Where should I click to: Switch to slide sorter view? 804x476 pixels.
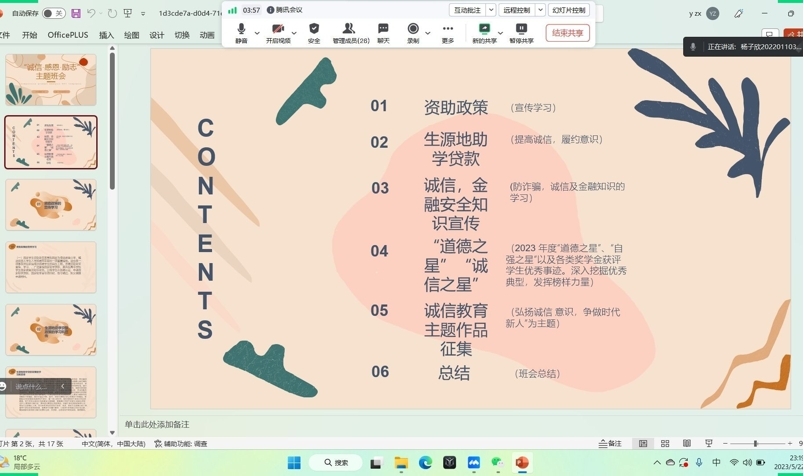(x=665, y=443)
